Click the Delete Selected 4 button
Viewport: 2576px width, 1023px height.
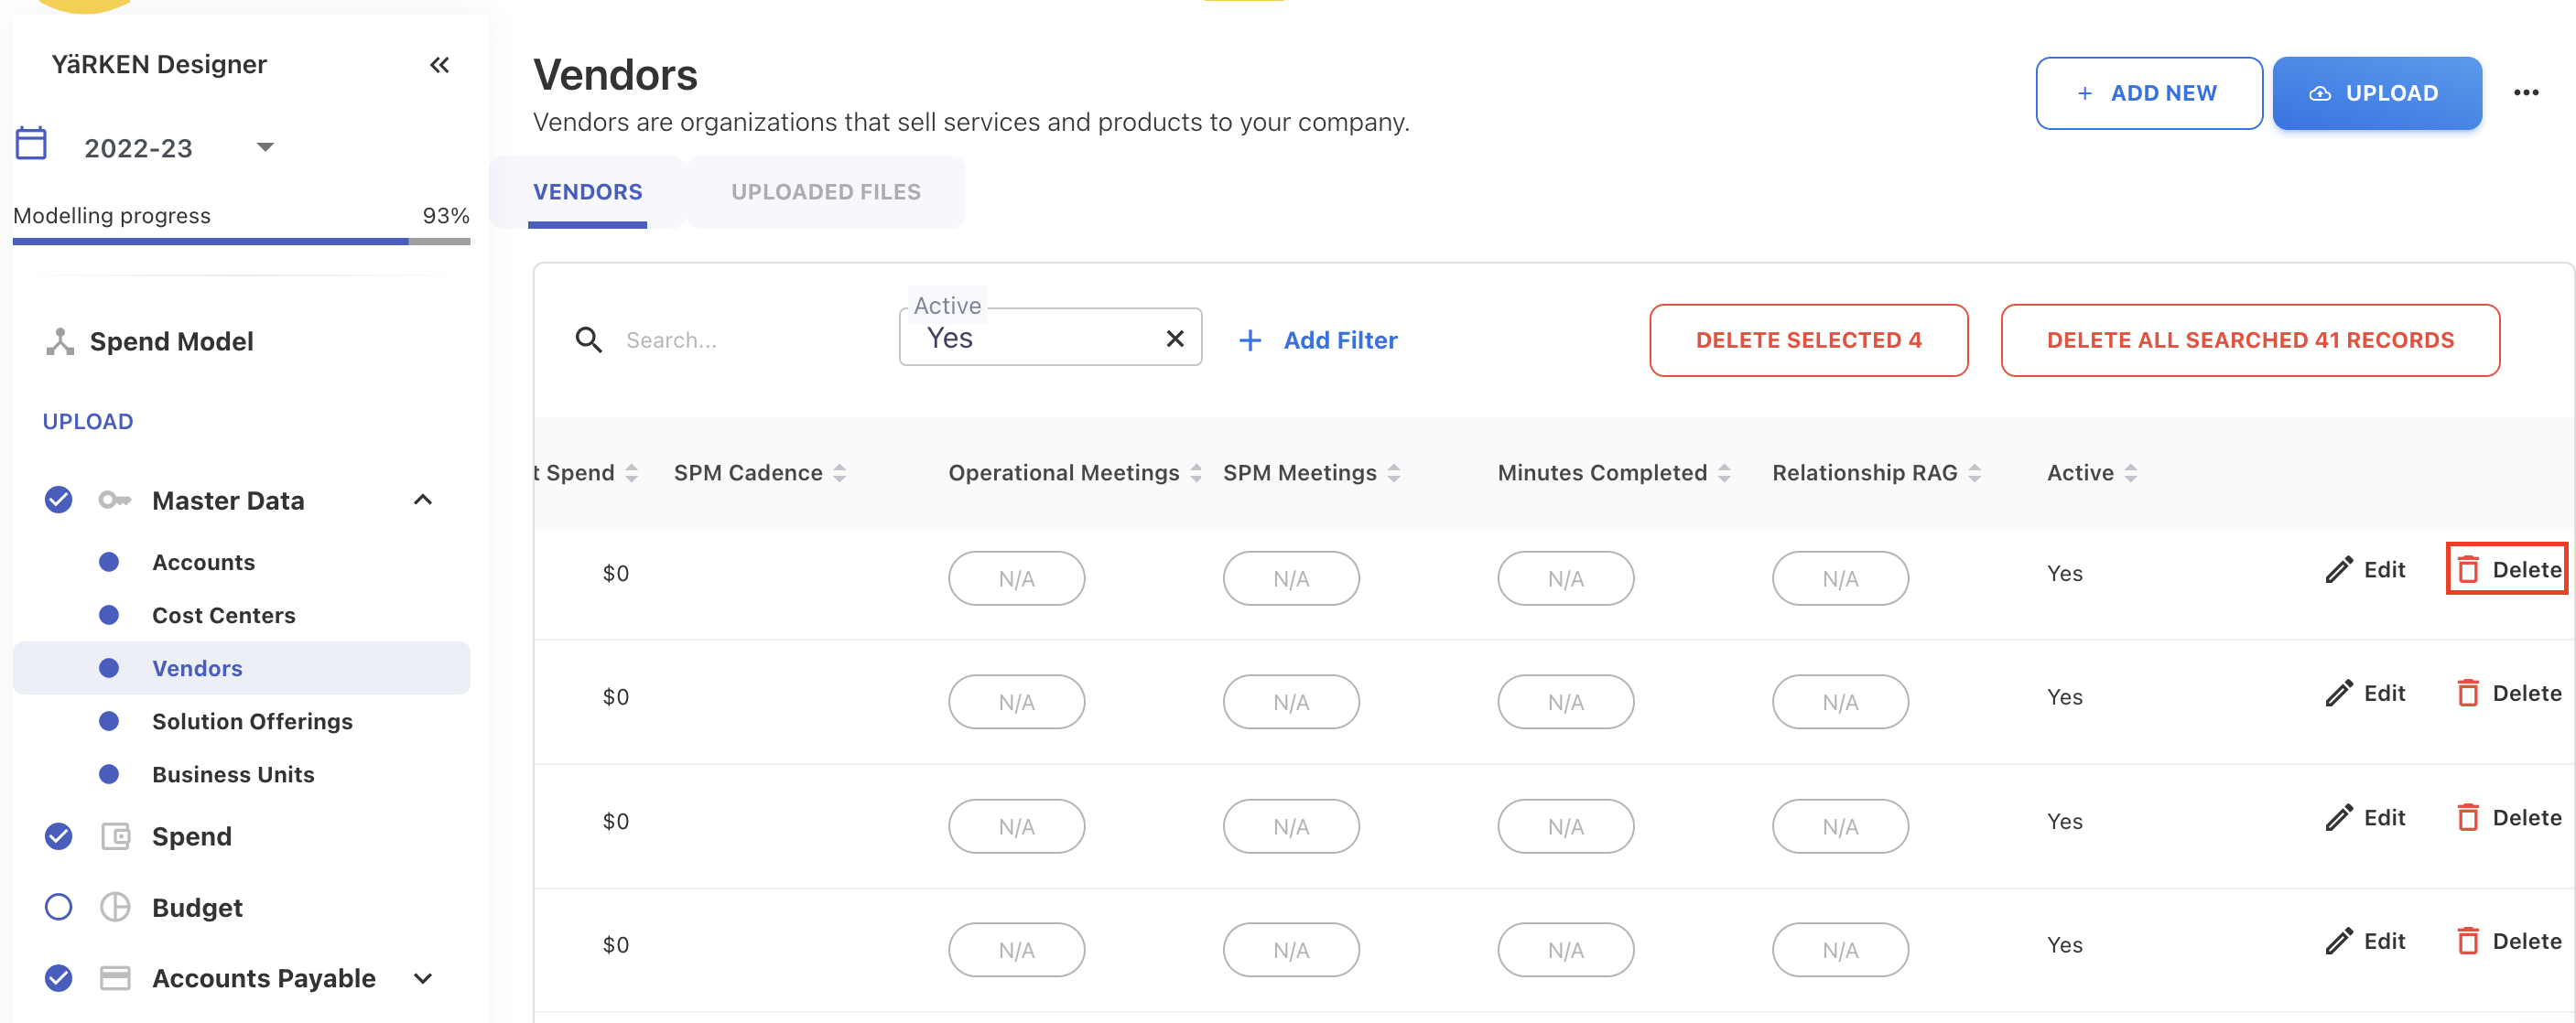tap(1808, 340)
